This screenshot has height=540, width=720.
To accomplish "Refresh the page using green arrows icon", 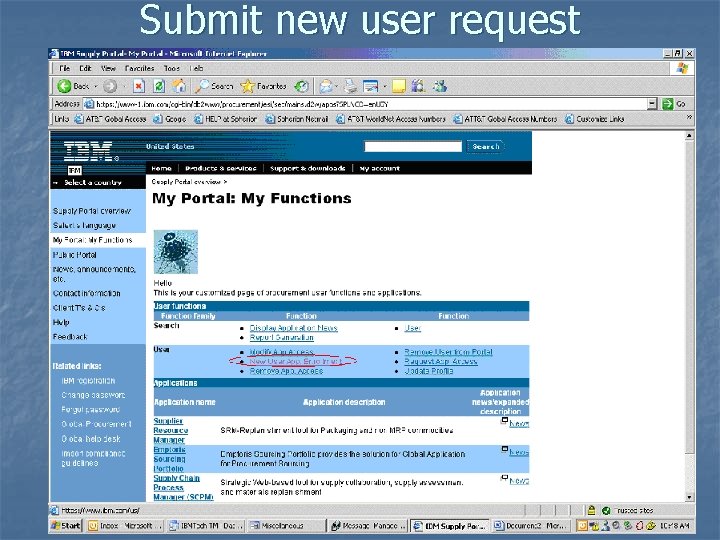I will (x=159, y=86).
